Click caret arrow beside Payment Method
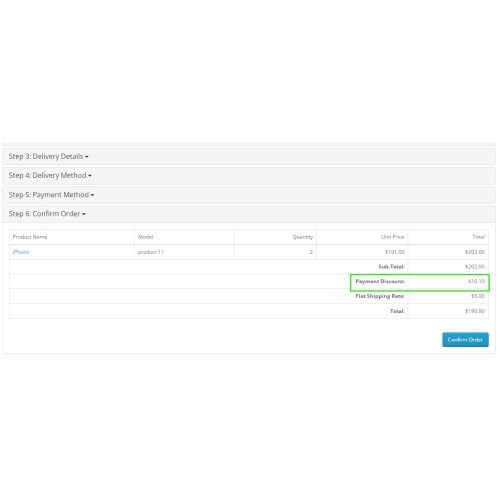The height and width of the screenshot is (500, 500). (x=92, y=195)
